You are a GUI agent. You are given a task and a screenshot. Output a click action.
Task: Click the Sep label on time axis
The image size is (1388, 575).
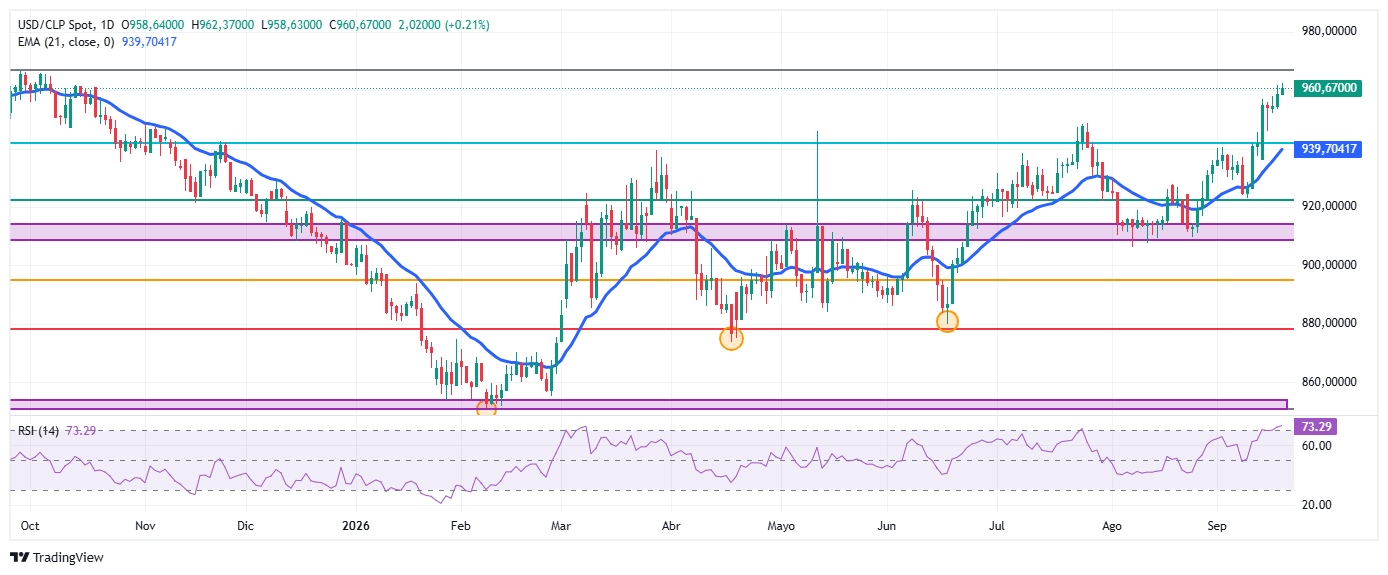(1217, 524)
